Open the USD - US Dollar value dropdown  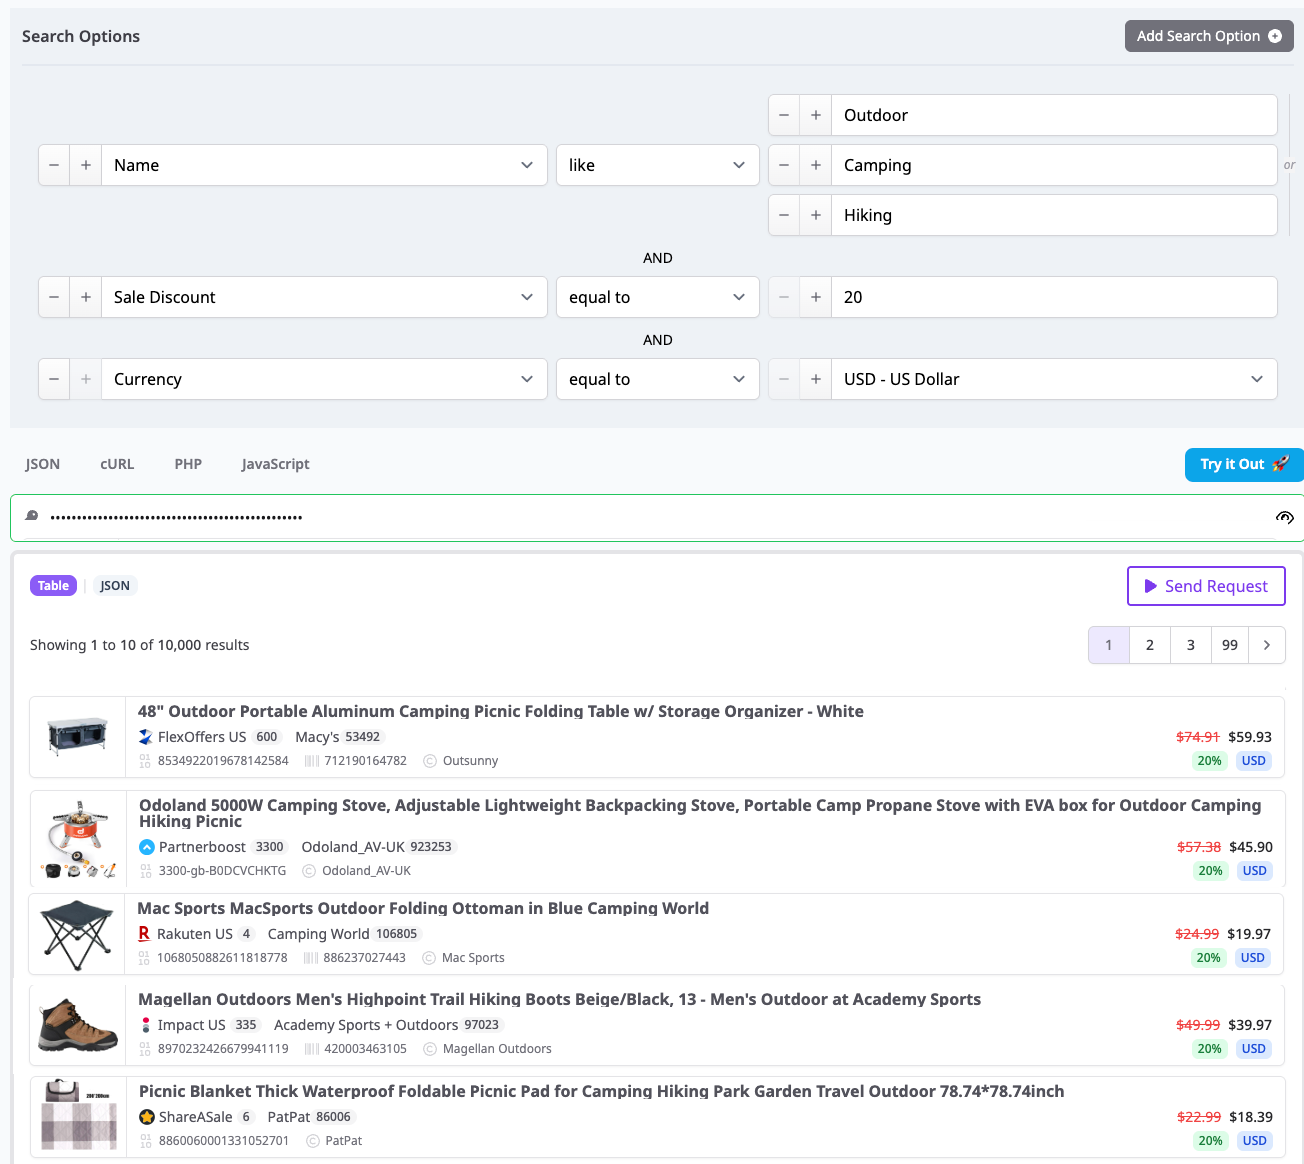[x=1054, y=379]
